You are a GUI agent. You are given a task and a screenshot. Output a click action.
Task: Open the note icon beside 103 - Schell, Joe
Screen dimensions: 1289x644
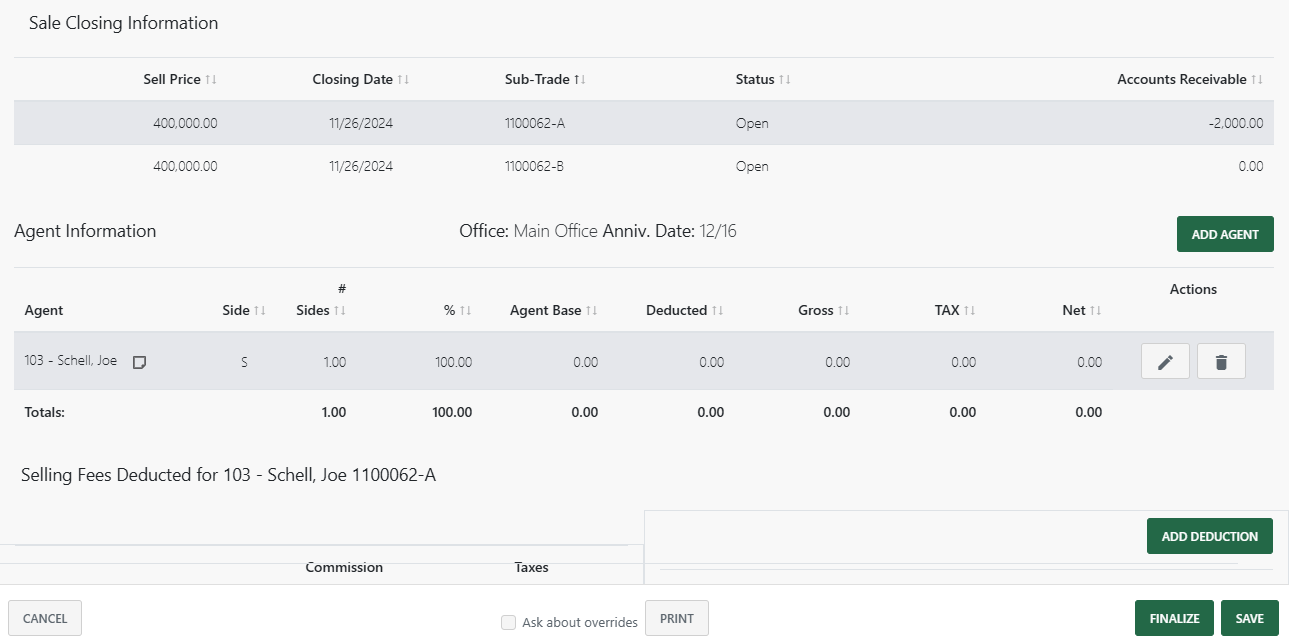point(139,361)
